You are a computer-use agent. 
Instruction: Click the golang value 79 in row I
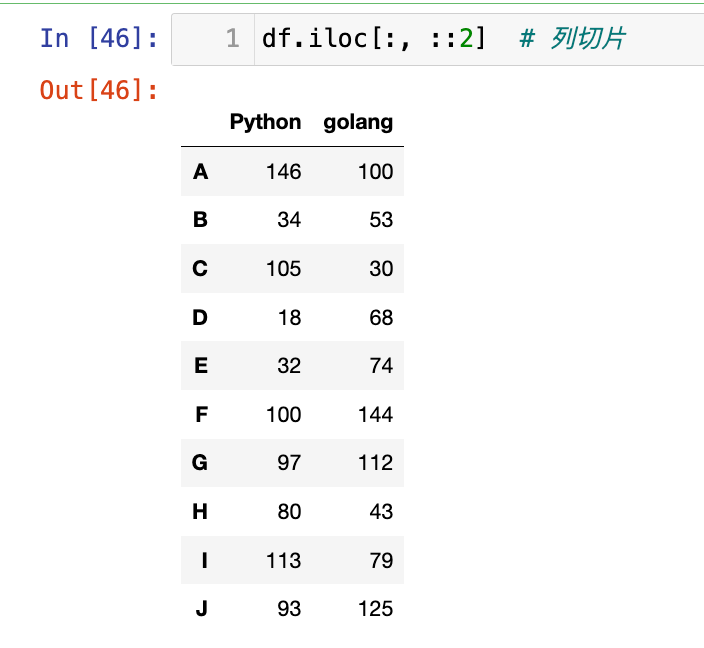pos(380,560)
